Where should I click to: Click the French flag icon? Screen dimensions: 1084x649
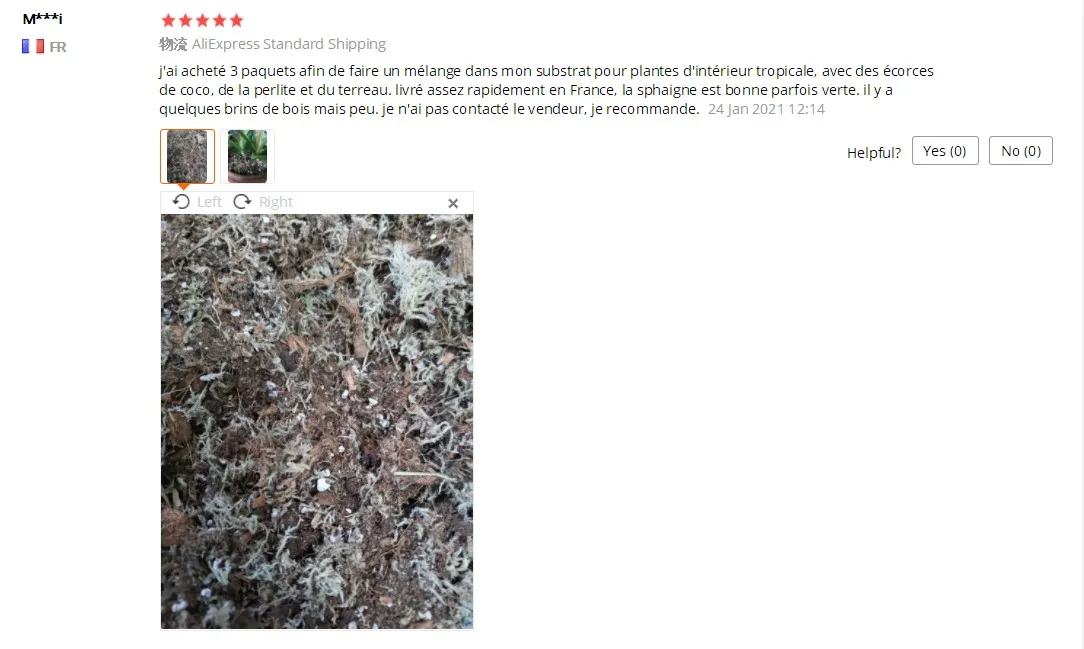(x=32, y=46)
